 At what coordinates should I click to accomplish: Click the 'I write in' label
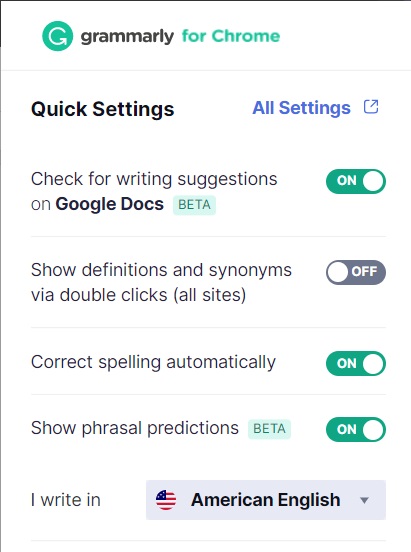click(66, 500)
